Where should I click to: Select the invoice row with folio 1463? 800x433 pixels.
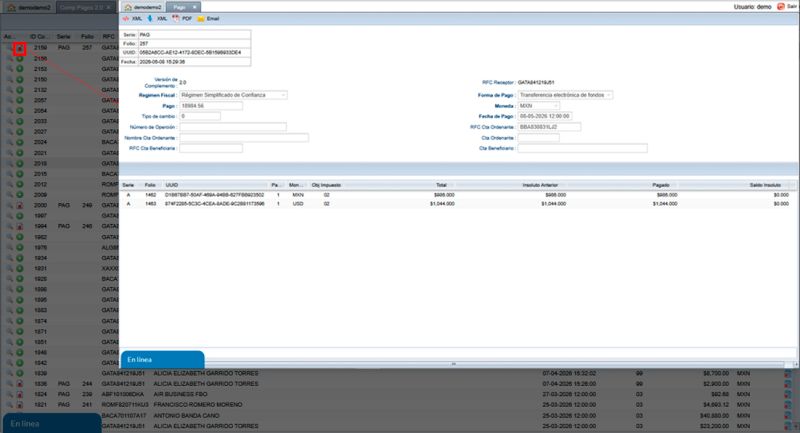point(458,203)
